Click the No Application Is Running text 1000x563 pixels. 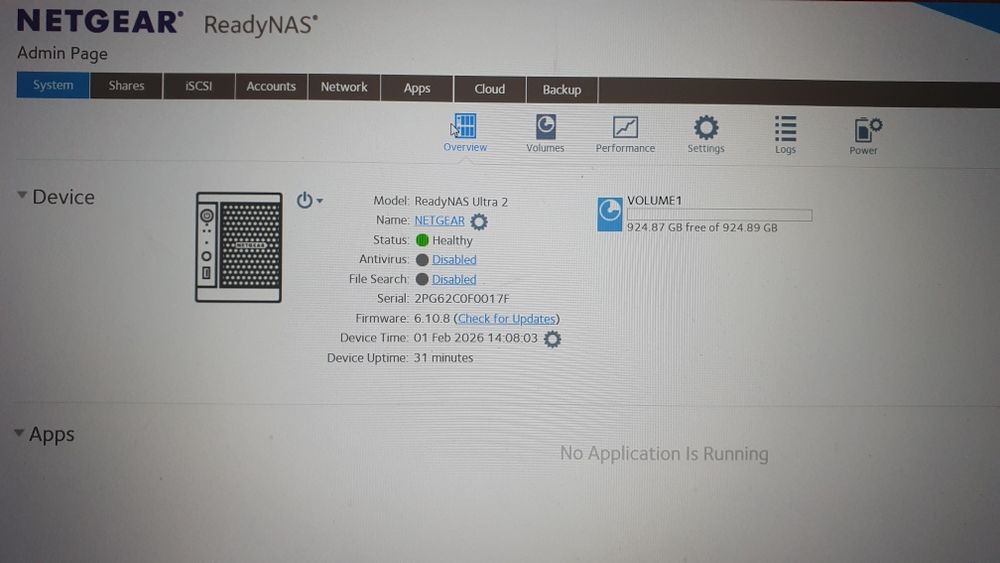tap(664, 453)
